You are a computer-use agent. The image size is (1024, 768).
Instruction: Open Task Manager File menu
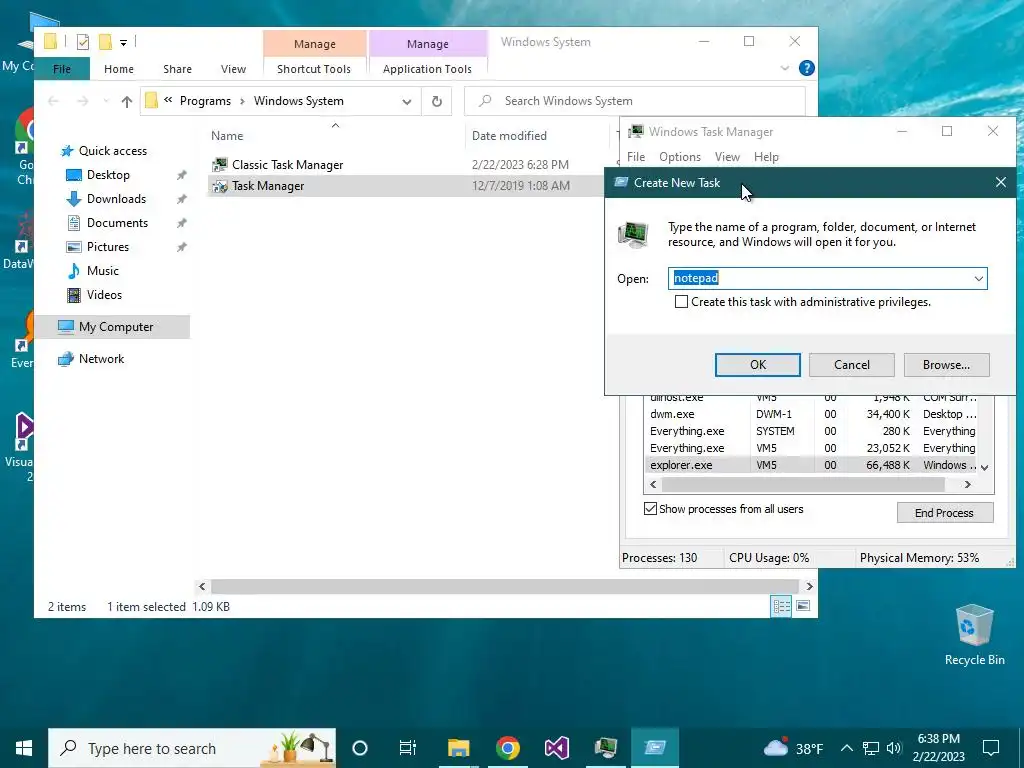pyautogui.click(x=636, y=157)
